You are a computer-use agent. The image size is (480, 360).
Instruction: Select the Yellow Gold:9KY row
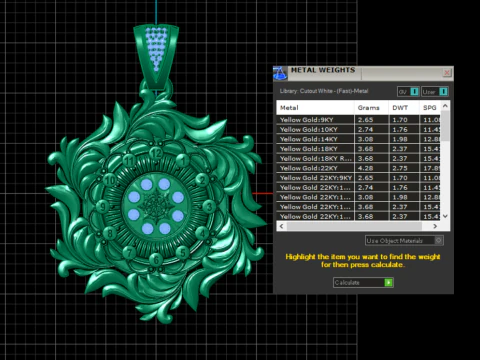pyautogui.click(x=358, y=120)
